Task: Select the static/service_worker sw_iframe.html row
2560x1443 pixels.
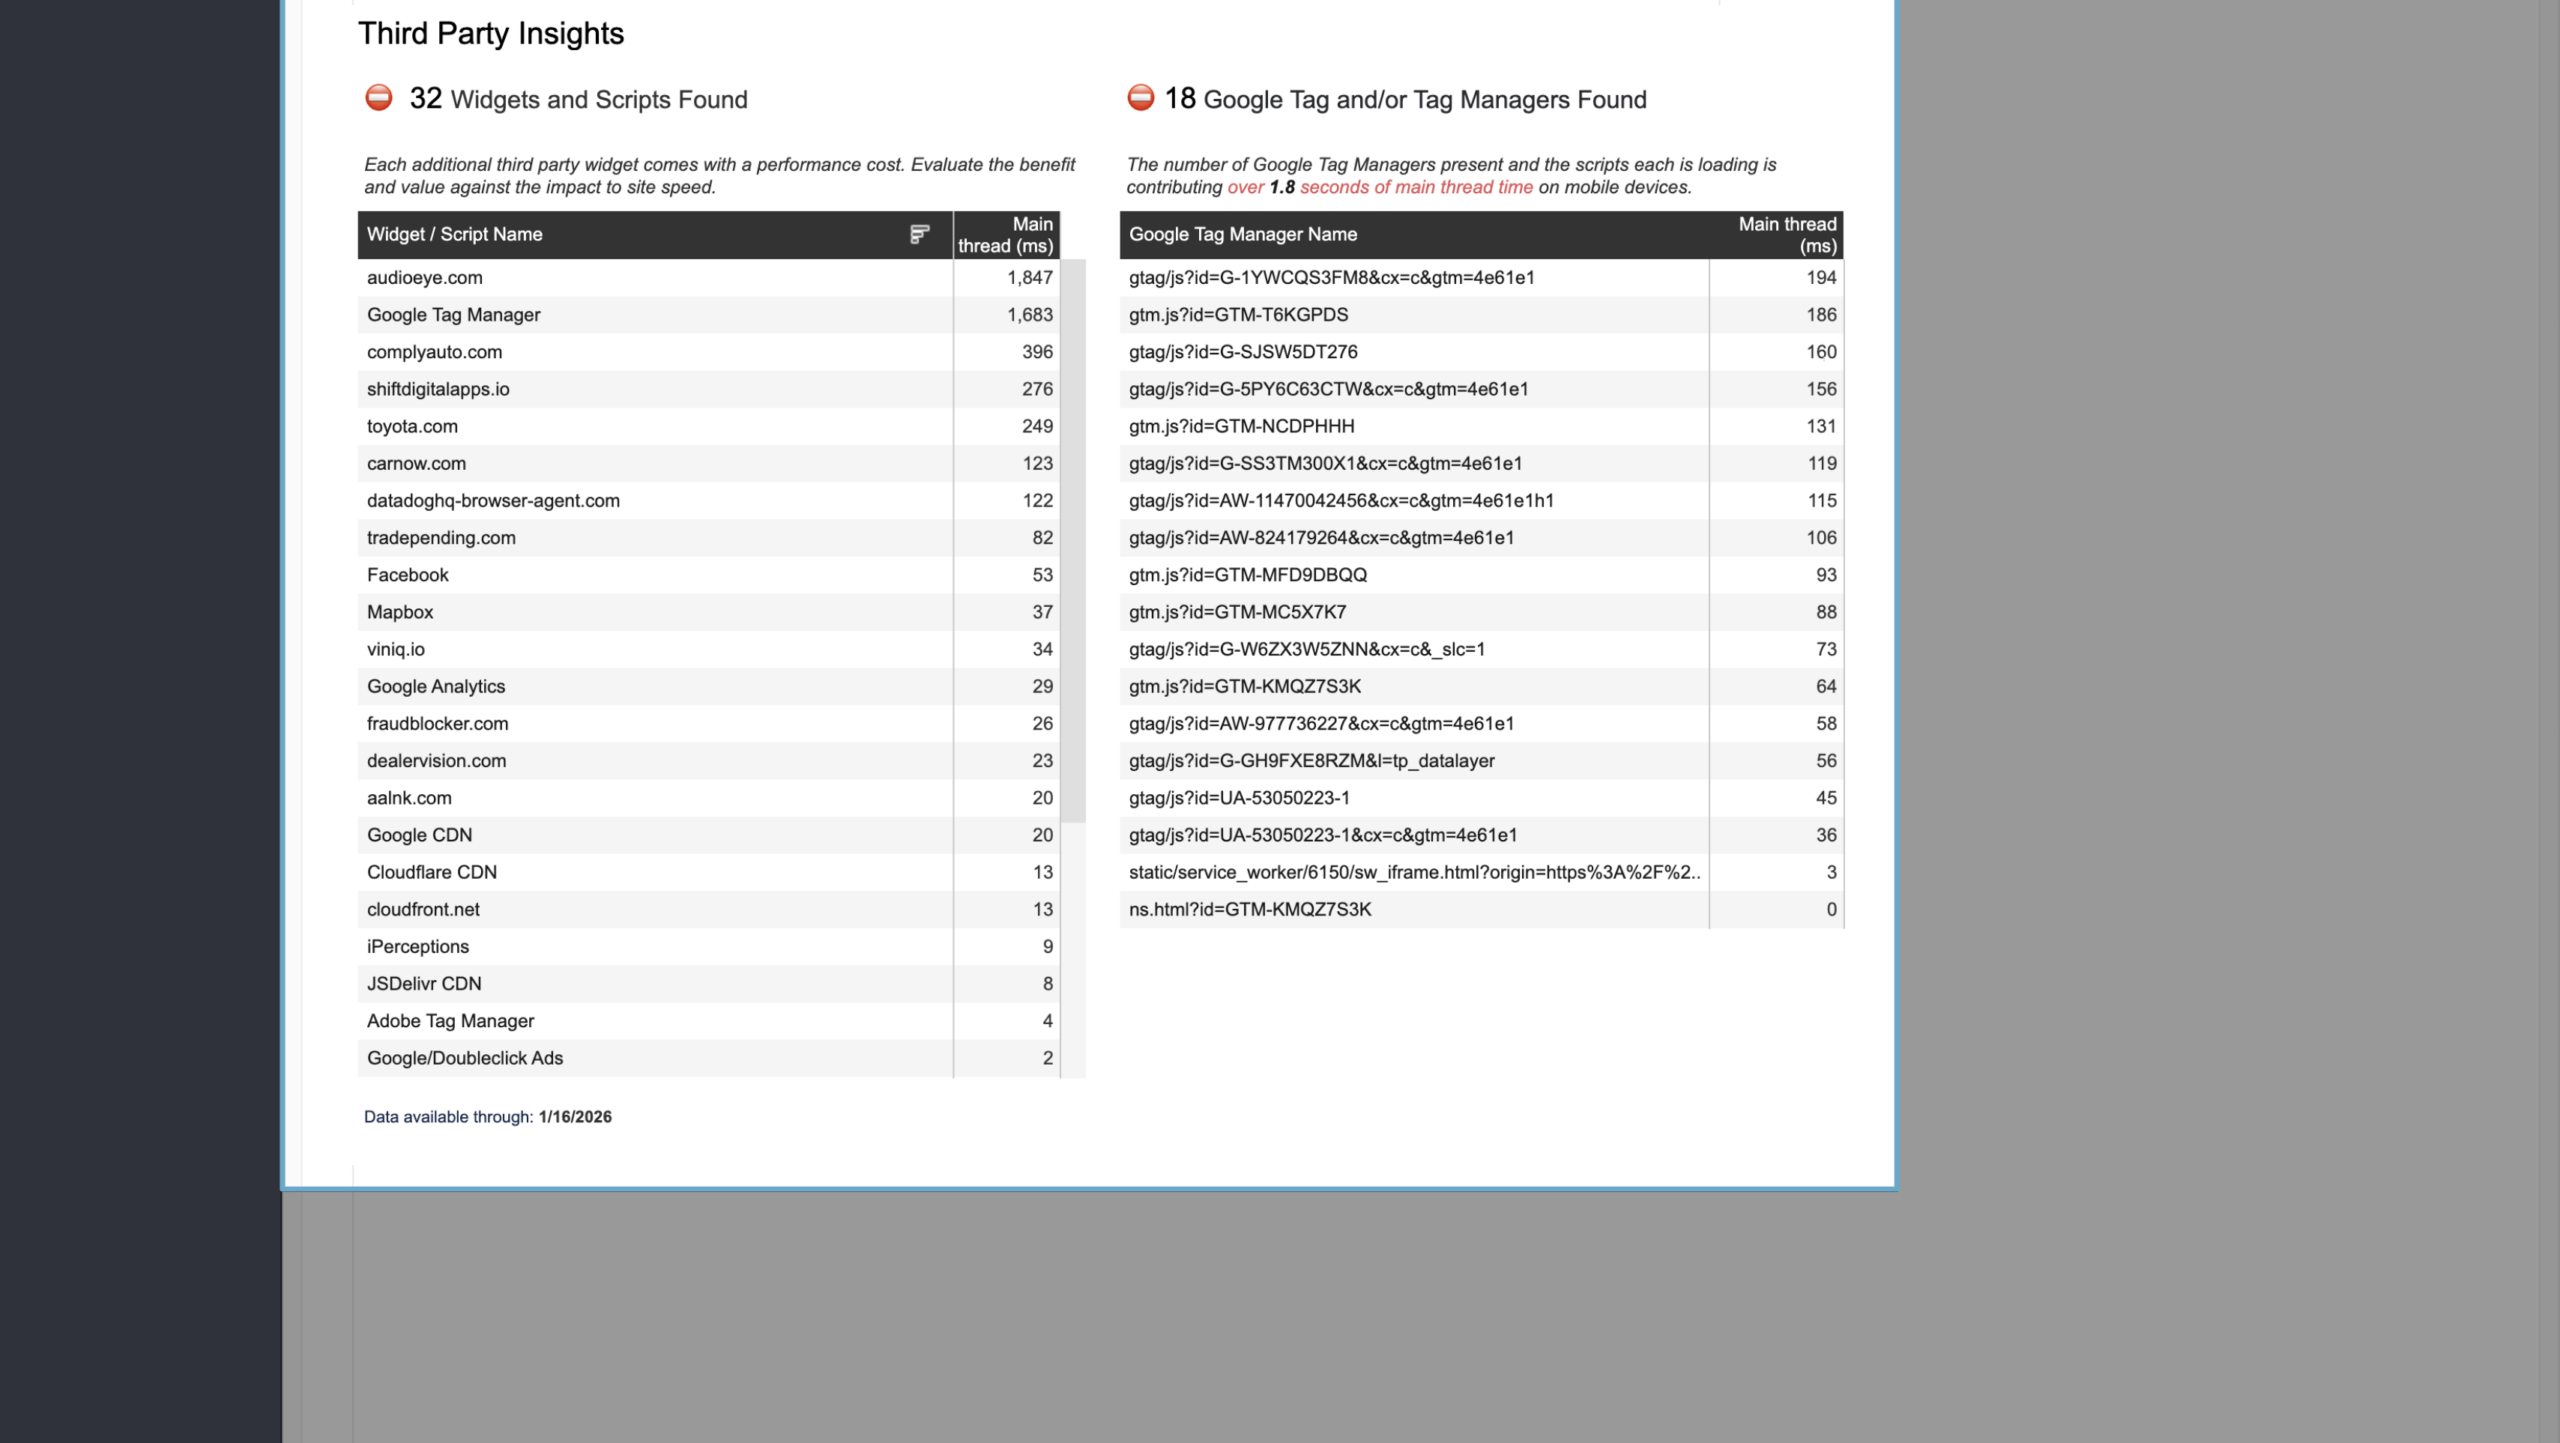Action: pyautogui.click(x=1481, y=872)
